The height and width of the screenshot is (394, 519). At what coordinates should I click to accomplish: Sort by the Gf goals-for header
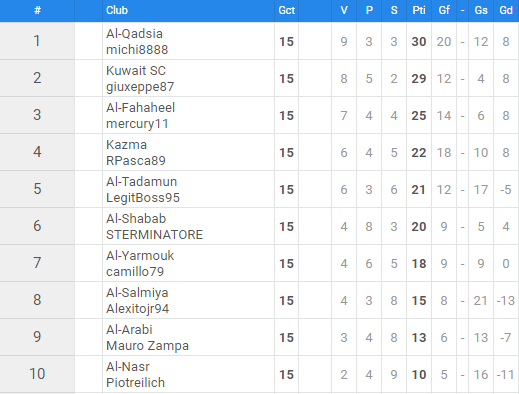tap(444, 10)
